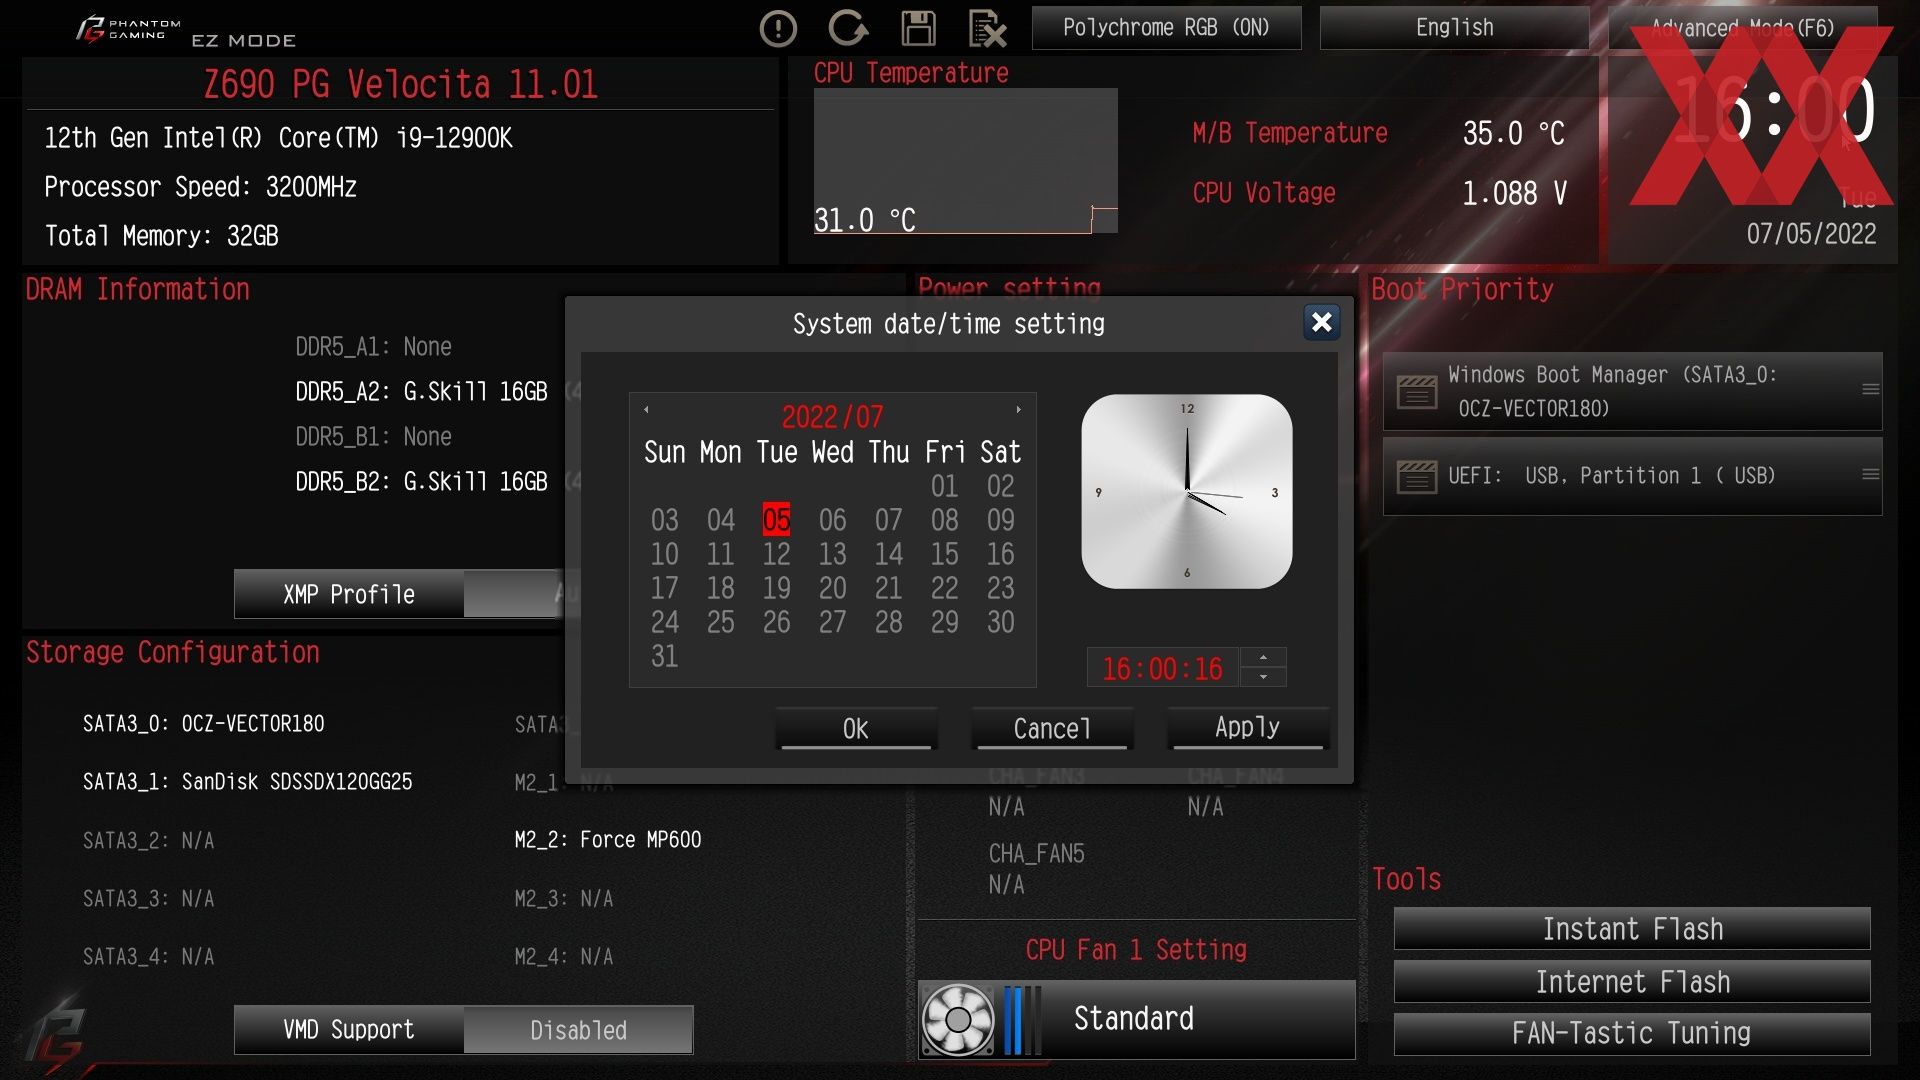This screenshot has height=1080, width=1920.
Task: Click the 07/05/2022 date display
Action: click(1811, 234)
